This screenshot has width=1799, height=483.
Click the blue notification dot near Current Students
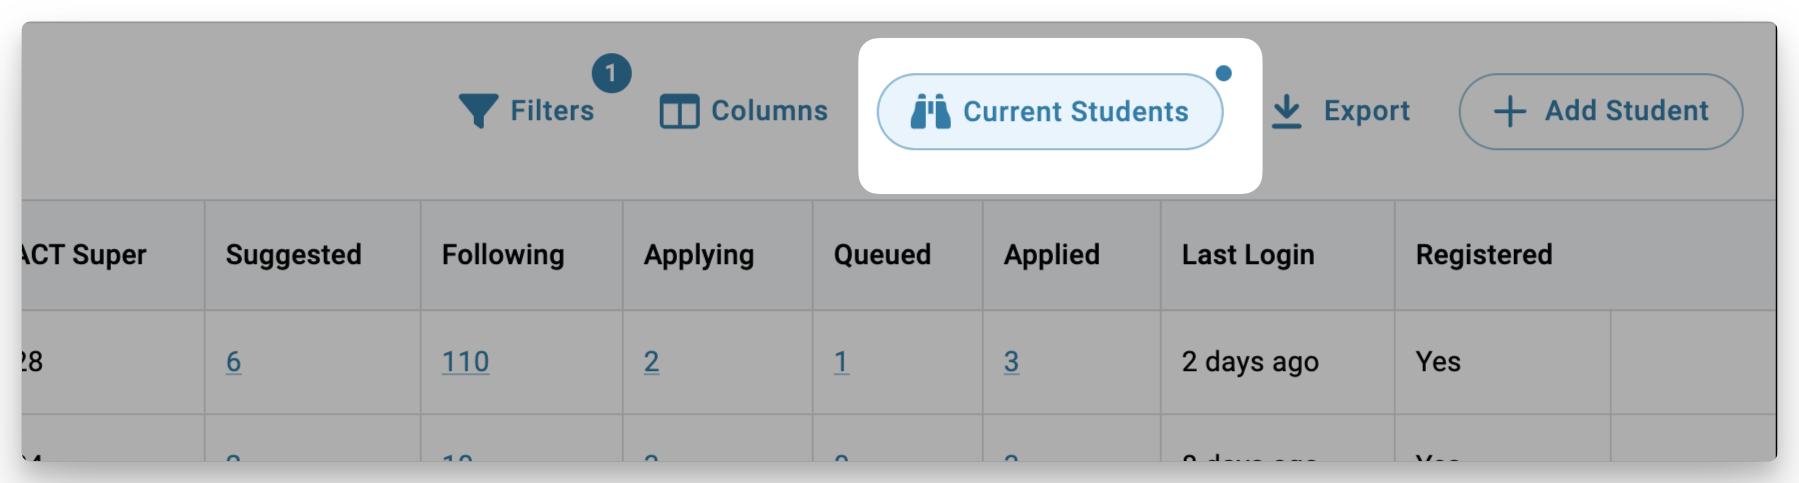click(x=1223, y=73)
